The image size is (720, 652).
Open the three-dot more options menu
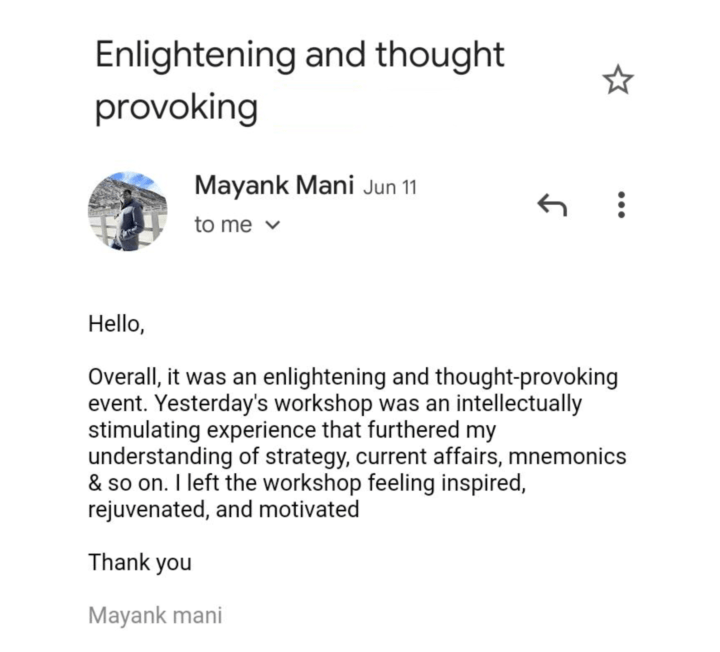point(621,205)
